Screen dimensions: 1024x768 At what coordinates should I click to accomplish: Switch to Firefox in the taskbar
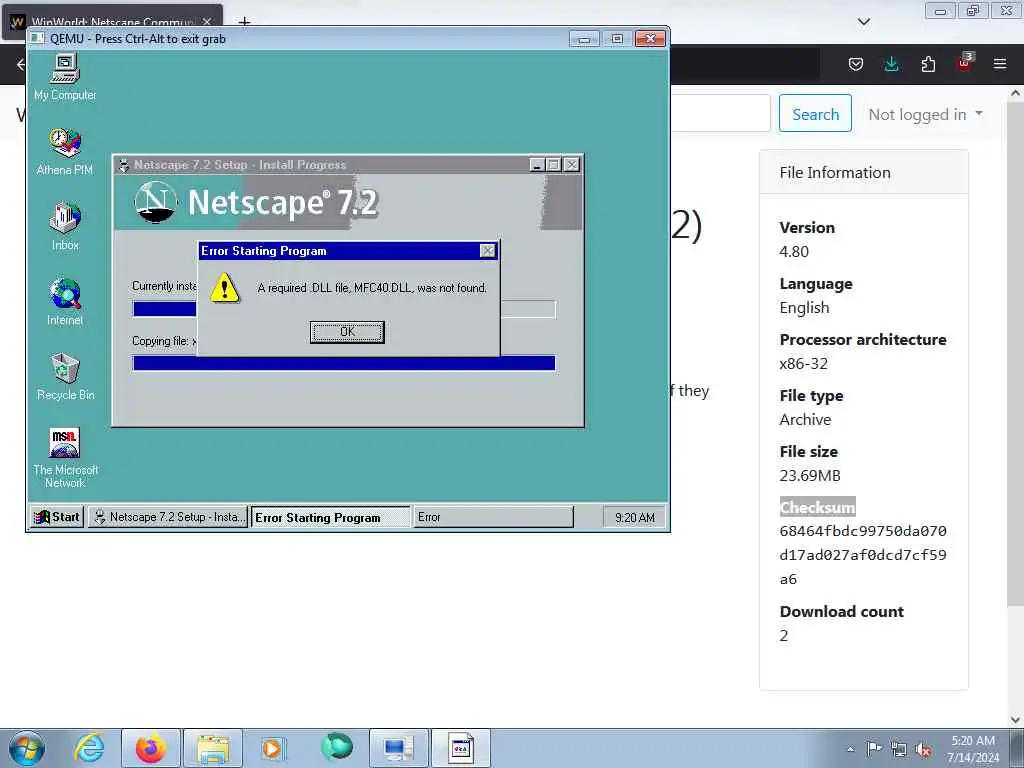point(150,748)
